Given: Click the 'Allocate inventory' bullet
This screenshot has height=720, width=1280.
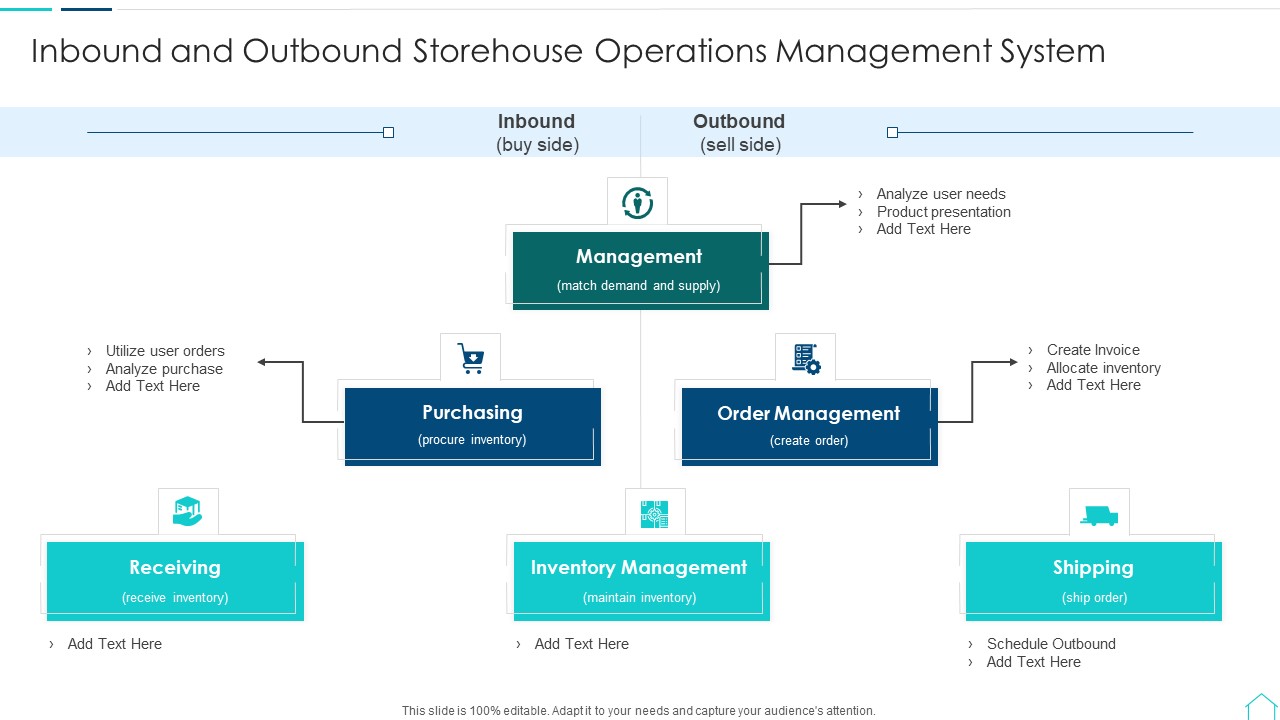Looking at the screenshot, I should 1104,368.
